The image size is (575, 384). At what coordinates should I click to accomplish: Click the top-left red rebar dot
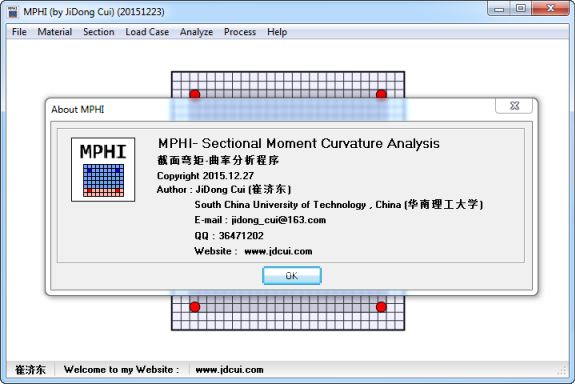tap(195, 94)
